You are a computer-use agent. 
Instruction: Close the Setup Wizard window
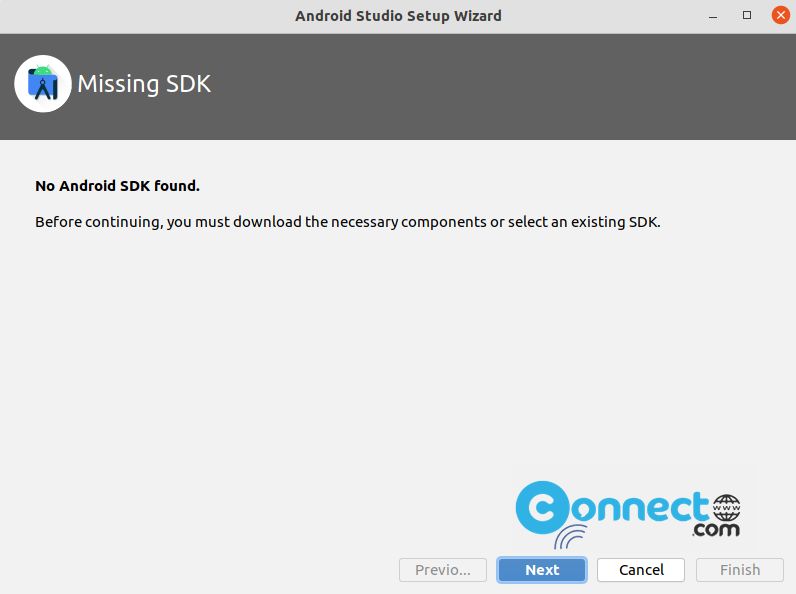tap(780, 15)
